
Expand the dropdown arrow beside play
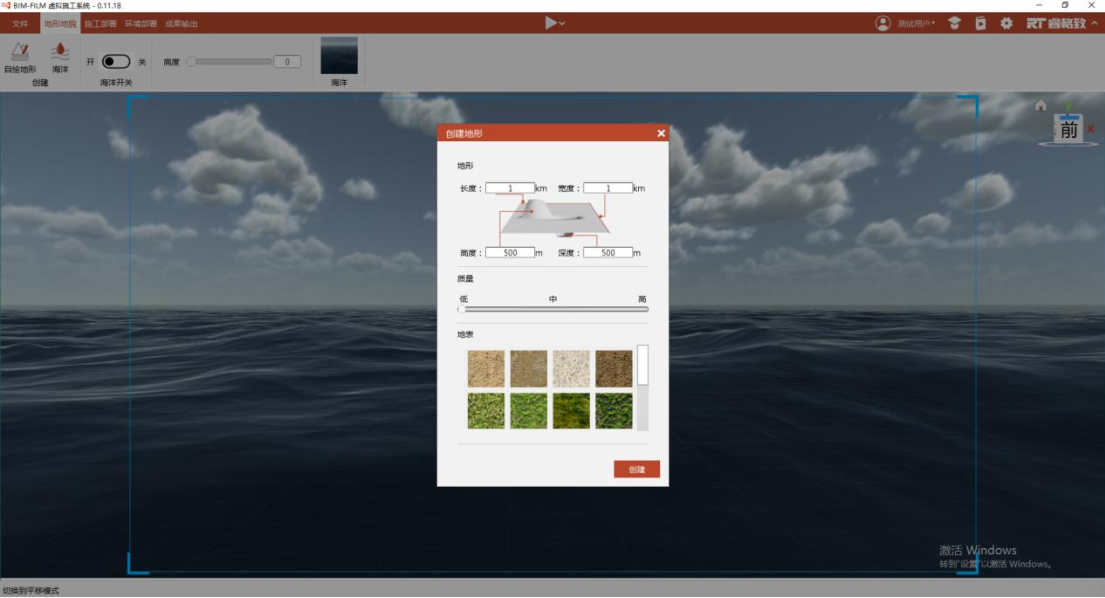pyautogui.click(x=562, y=24)
